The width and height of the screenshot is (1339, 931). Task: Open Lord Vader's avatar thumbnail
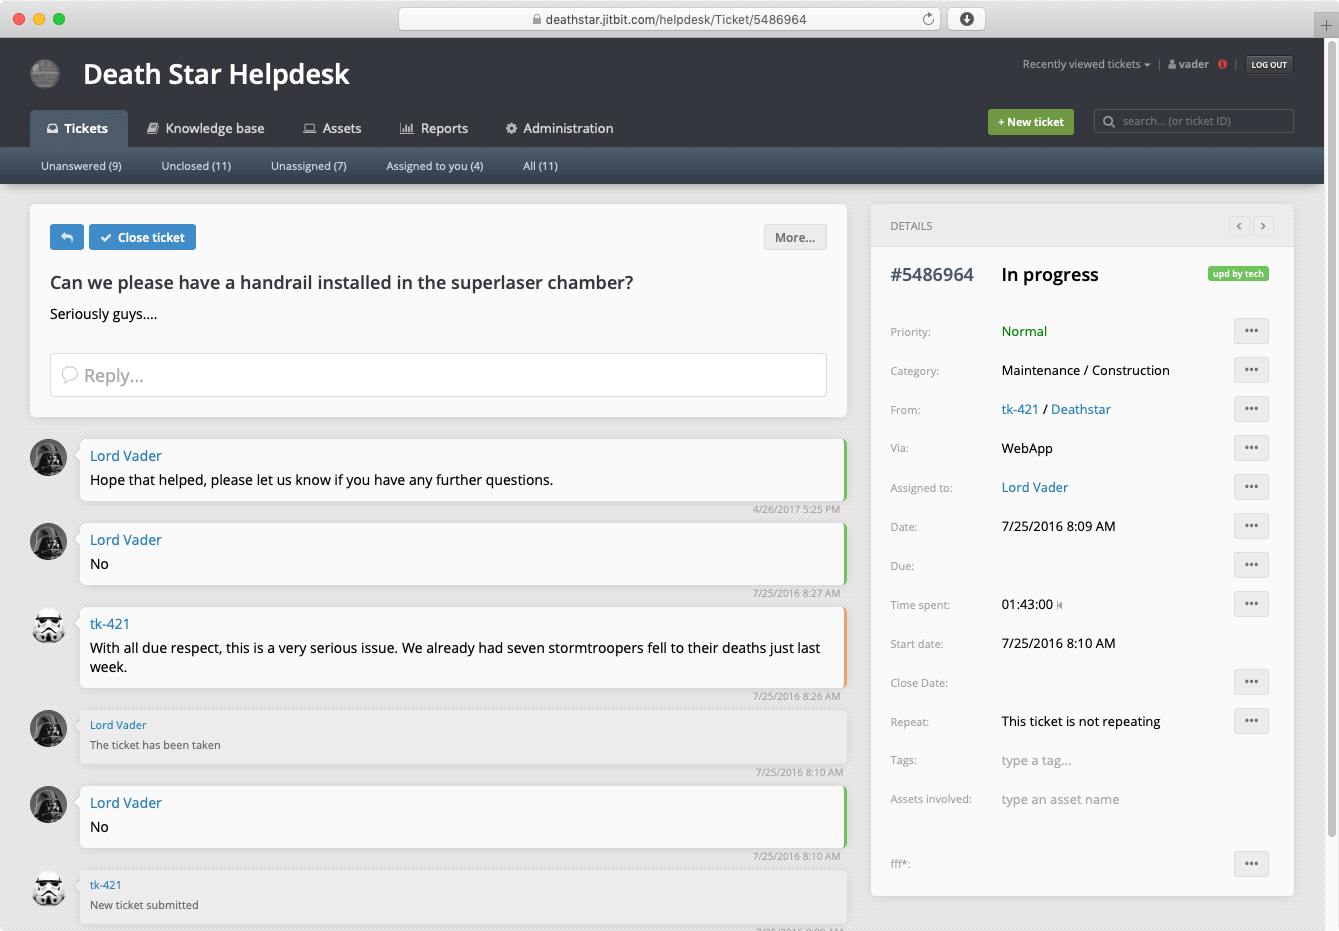point(48,457)
